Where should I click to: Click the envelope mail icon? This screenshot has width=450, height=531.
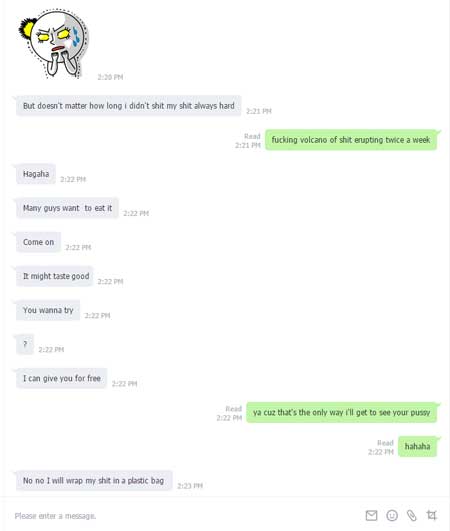(x=371, y=515)
